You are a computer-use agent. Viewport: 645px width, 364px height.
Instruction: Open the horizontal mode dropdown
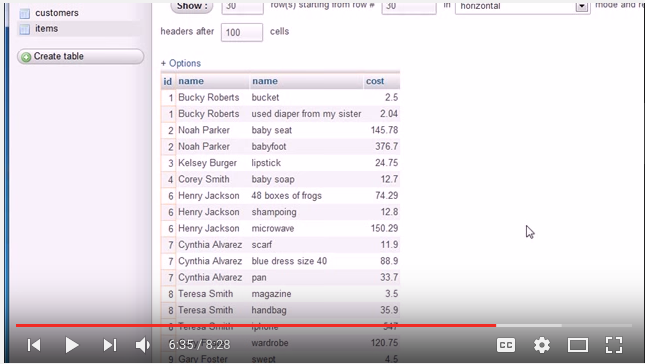(522, 7)
